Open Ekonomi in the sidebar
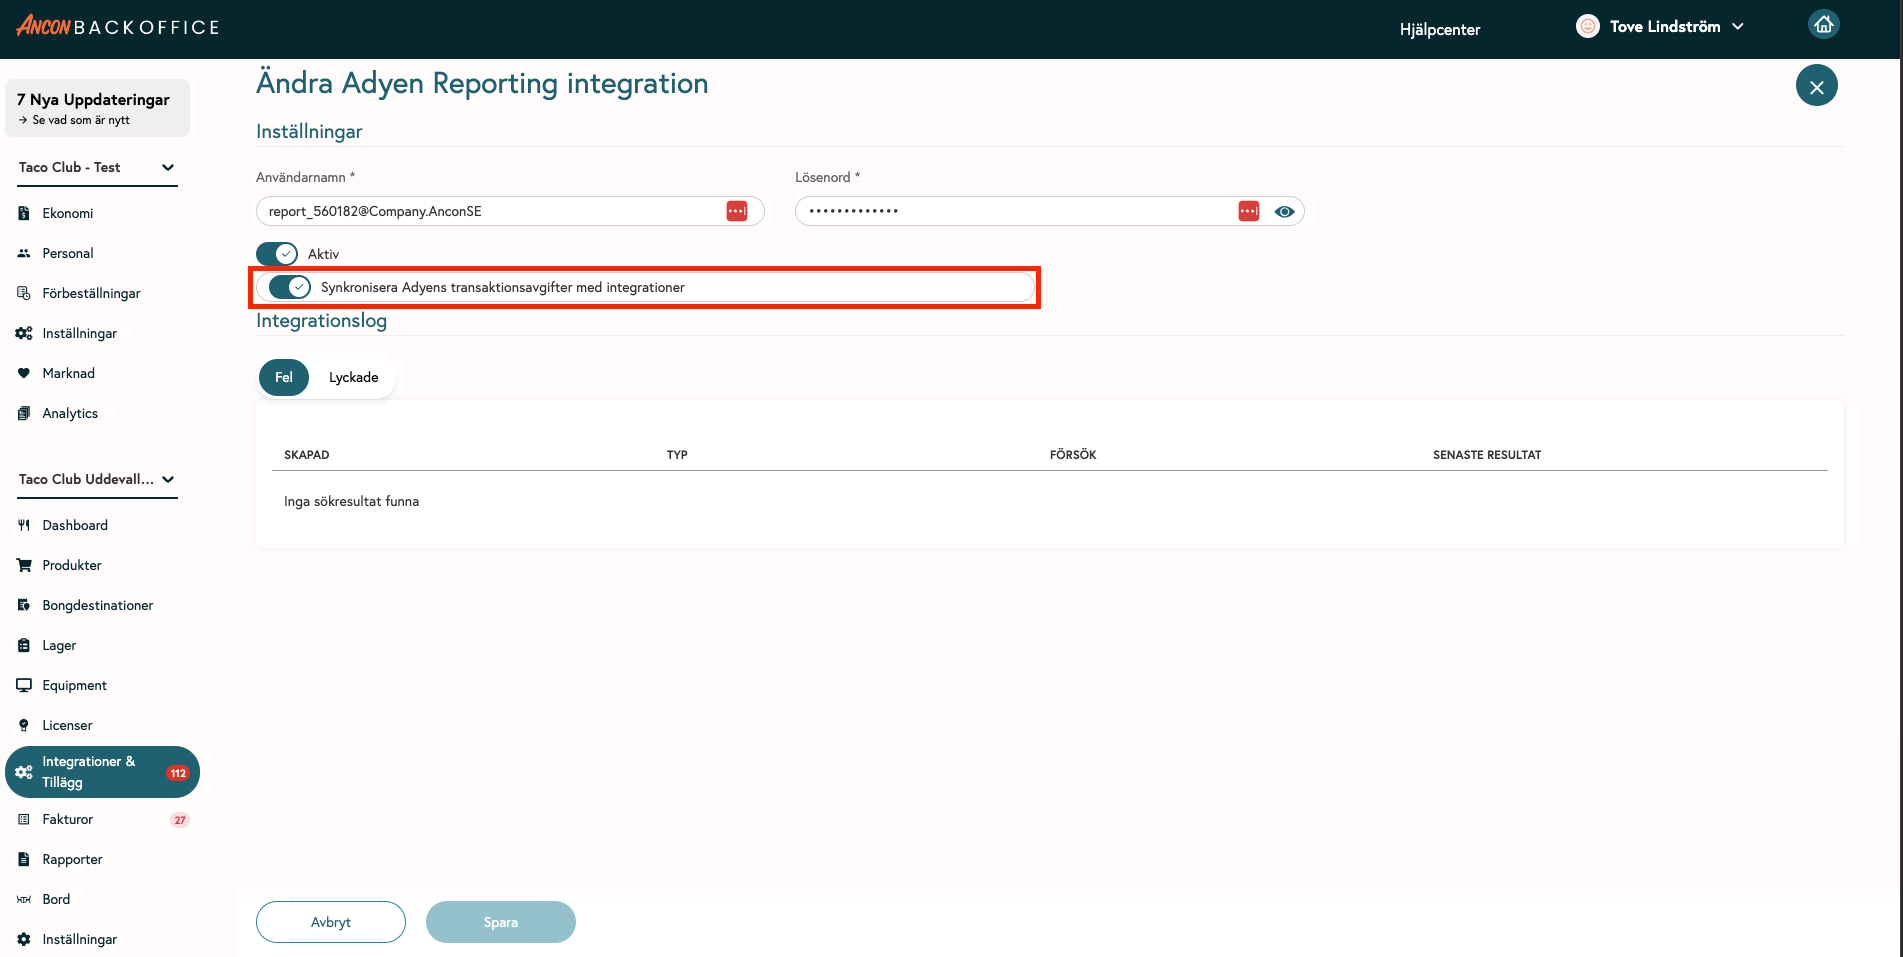1903x957 pixels. pyautogui.click(x=68, y=213)
